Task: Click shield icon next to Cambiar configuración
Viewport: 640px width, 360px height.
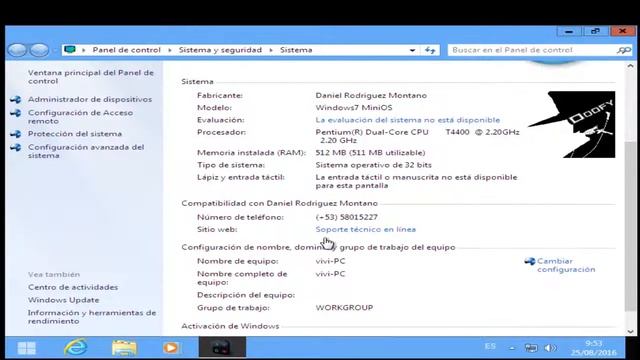Action: [x=529, y=261]
